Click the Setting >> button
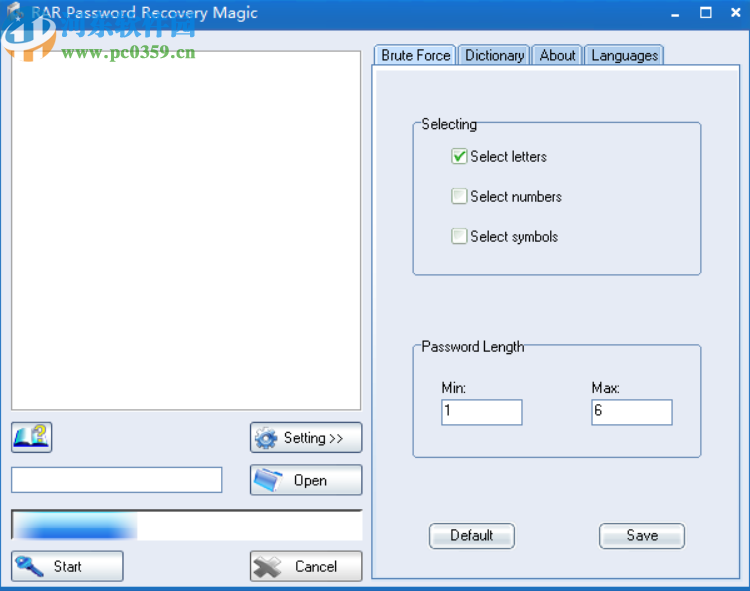Image resolution: width=750 pixels, height=591 pixels. point(306,437)
